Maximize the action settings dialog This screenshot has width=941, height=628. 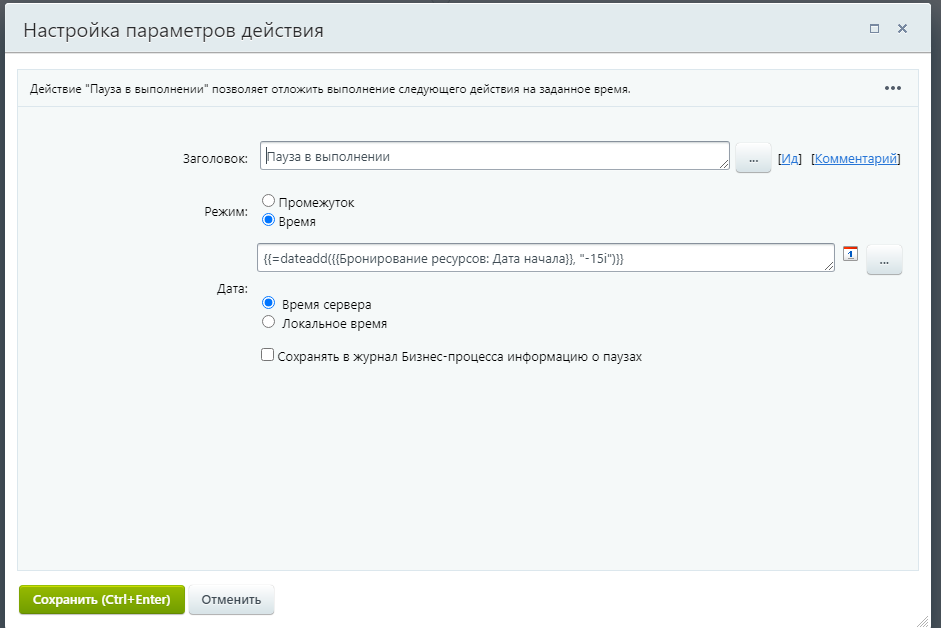click(874, 29)
